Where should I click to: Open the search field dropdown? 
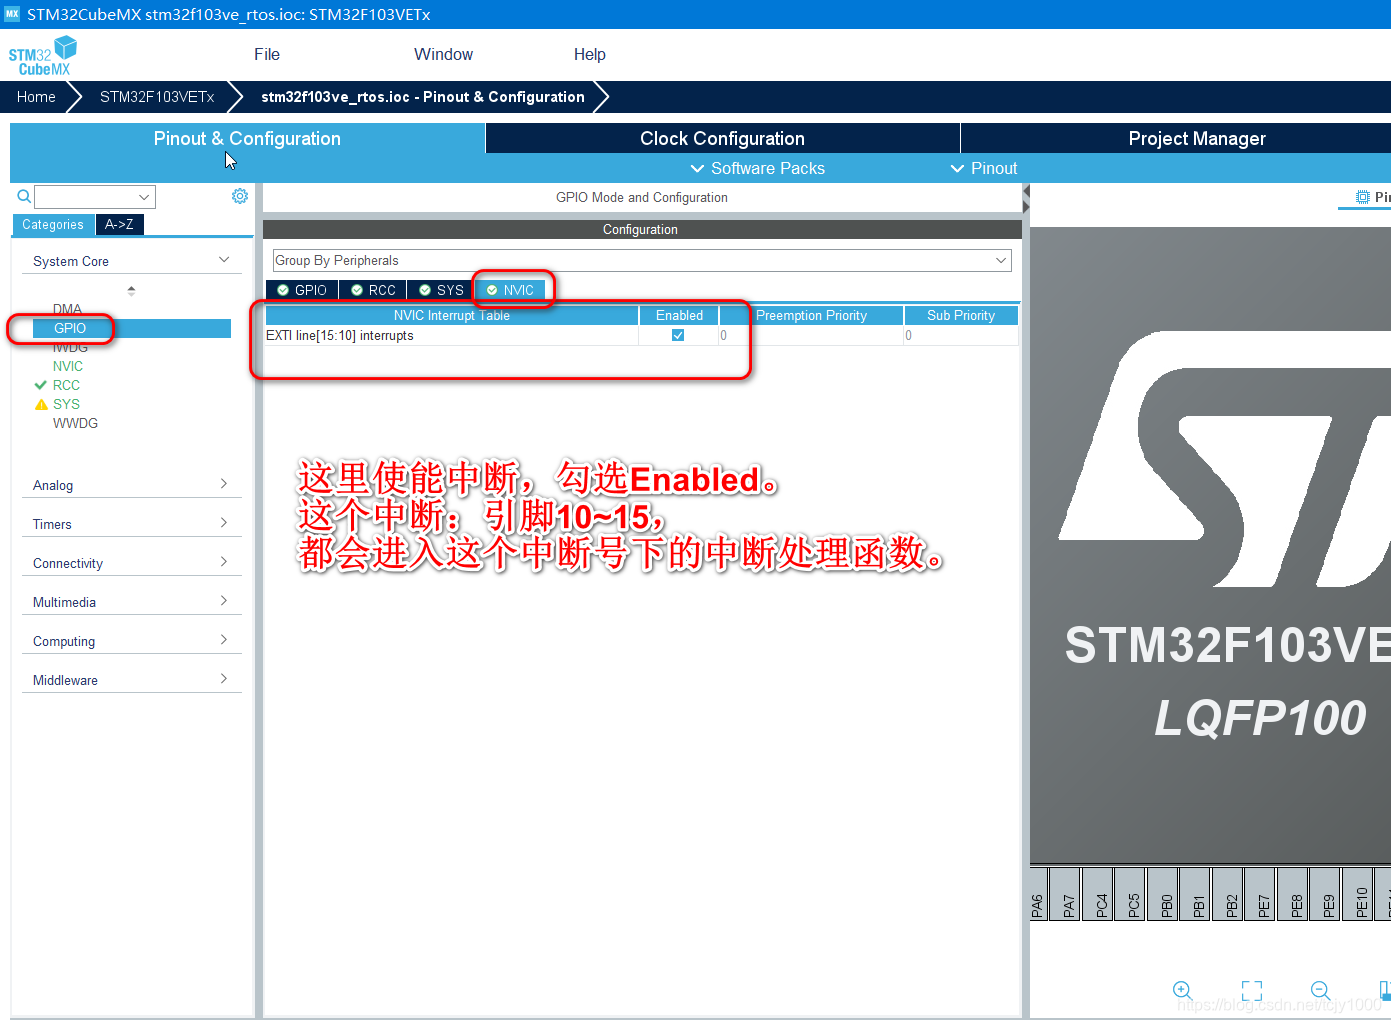(144, 197)
